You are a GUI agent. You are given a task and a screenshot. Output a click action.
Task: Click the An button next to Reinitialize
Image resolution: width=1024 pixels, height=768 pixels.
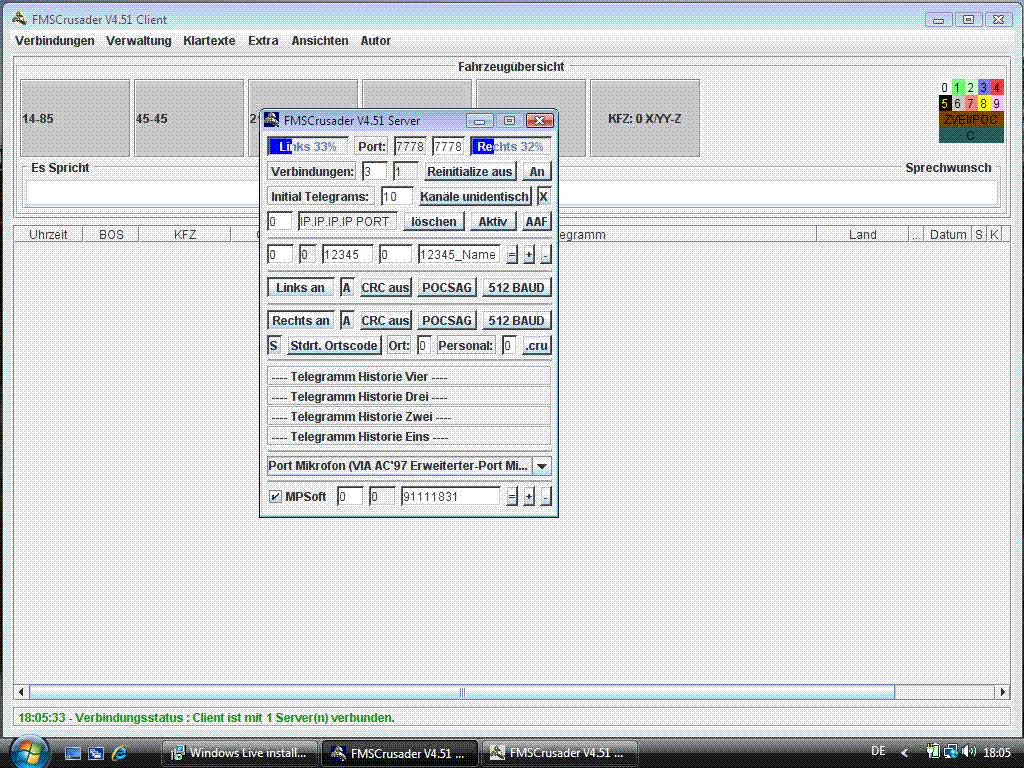(537, 172)
